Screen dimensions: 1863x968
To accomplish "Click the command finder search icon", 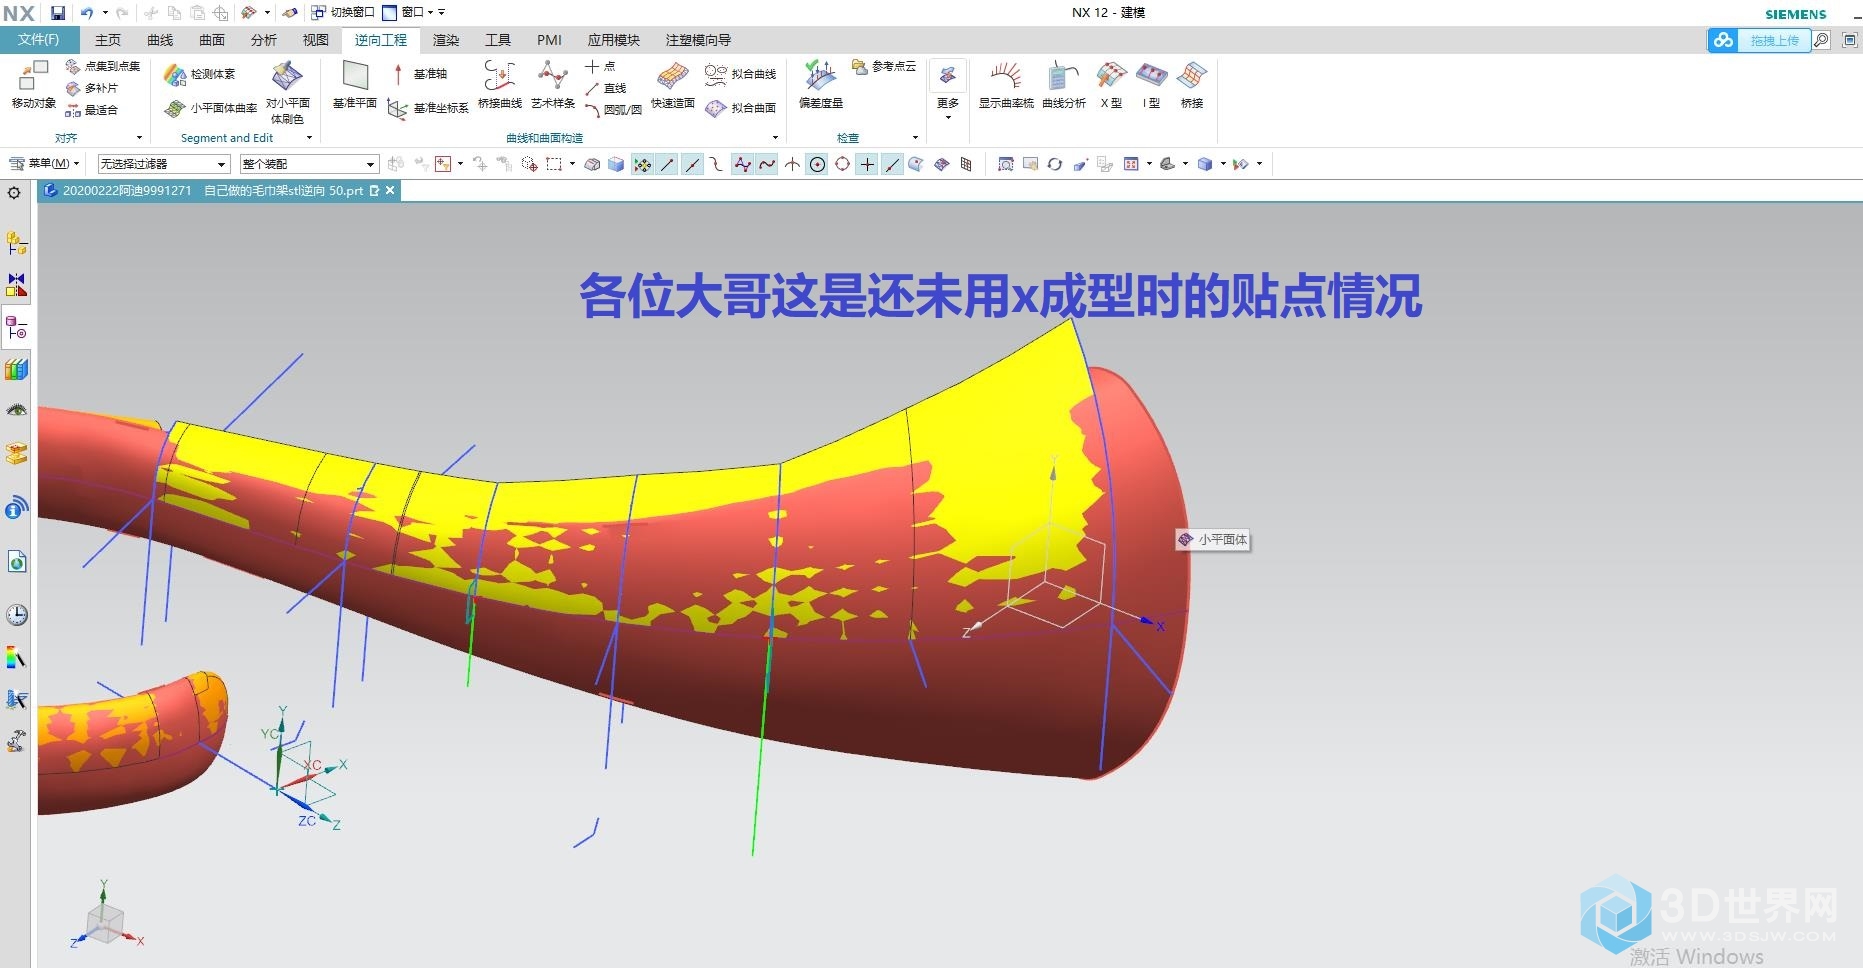I will [x=1822, y=40].
